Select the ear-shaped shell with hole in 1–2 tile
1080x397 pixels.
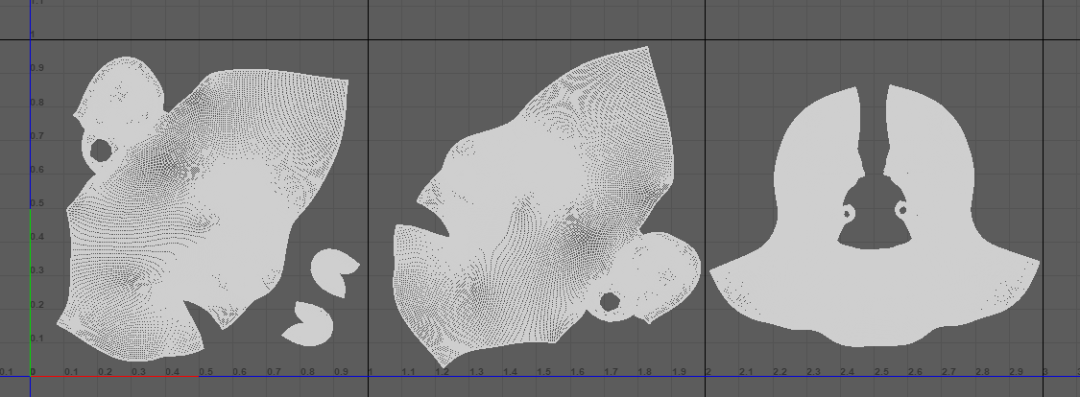click(644, 277)
